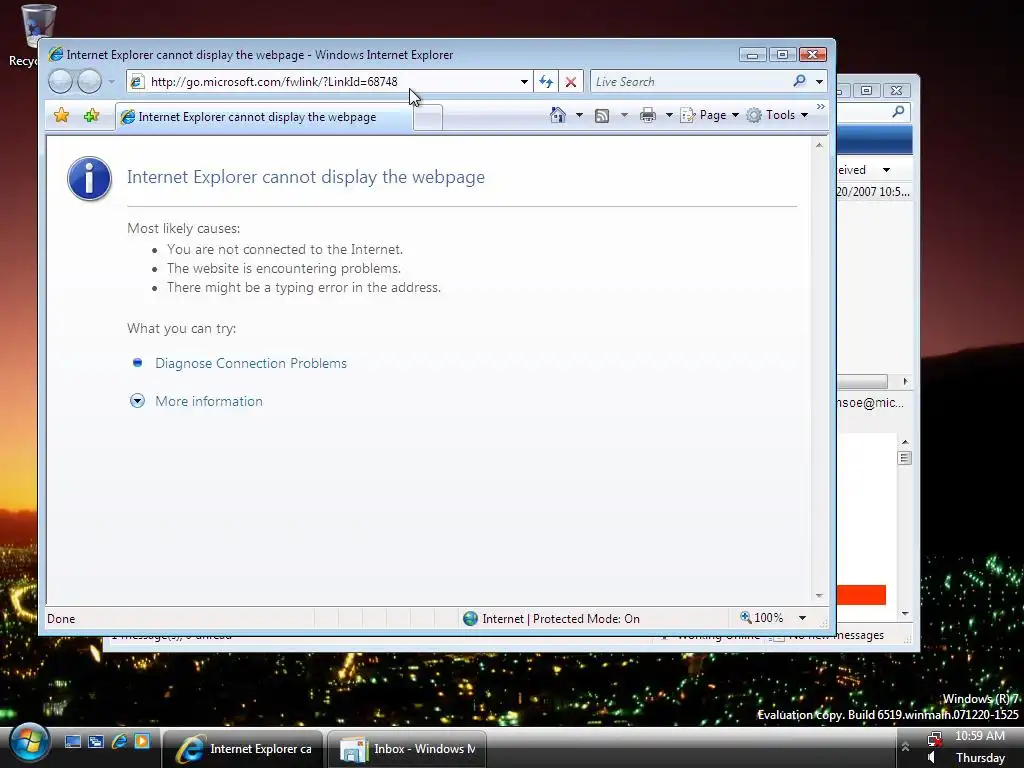Open the Tools menu
This screenshot has height=768, width=1024.
point(777,115)
